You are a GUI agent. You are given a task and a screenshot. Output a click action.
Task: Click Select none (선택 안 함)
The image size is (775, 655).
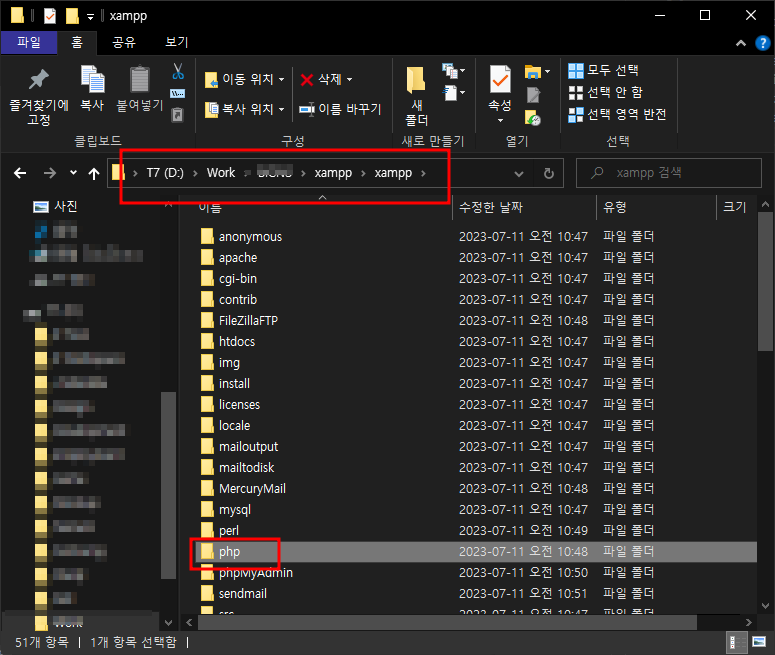point(605,92)
